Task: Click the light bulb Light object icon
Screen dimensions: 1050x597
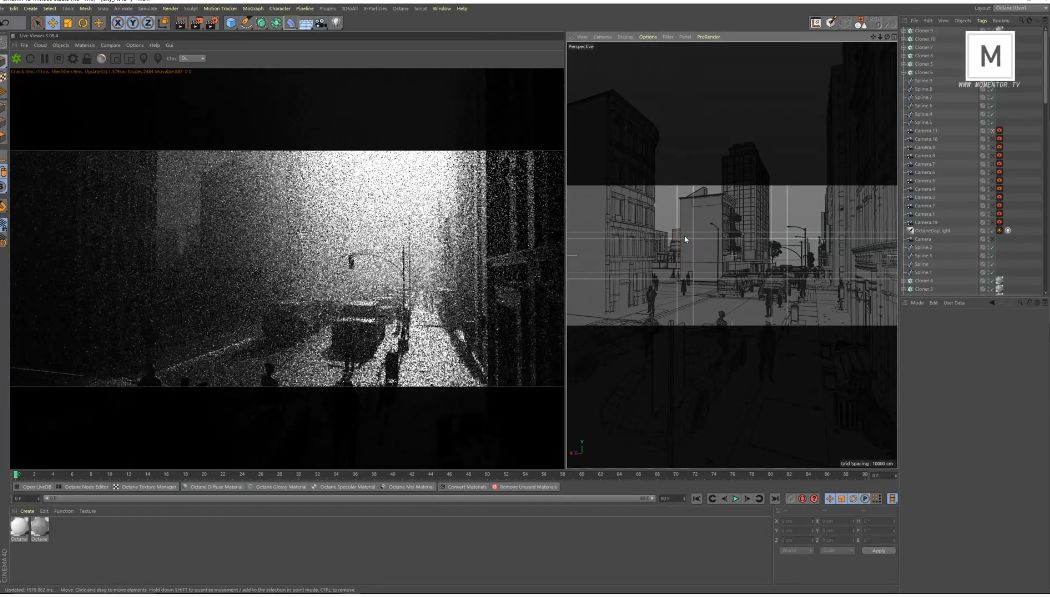Action: tap(336, 23)
